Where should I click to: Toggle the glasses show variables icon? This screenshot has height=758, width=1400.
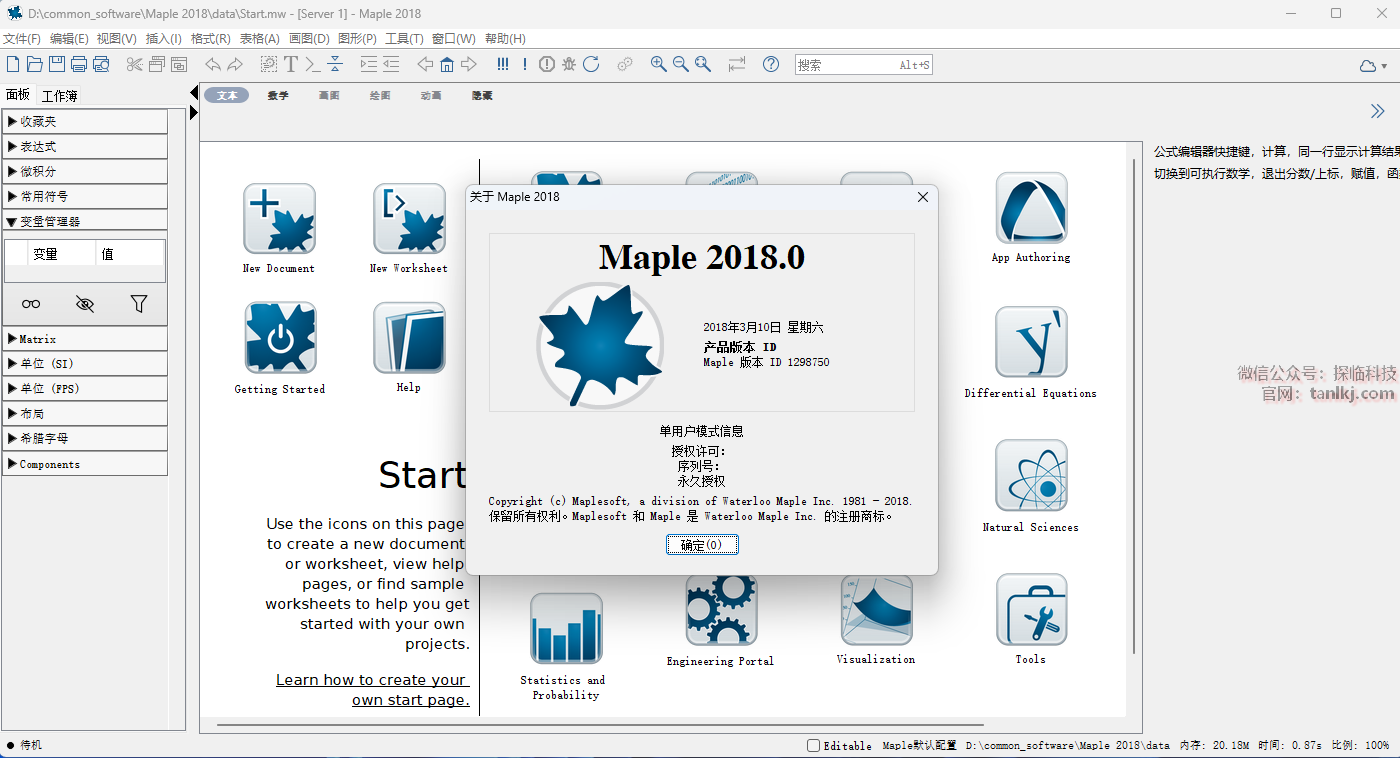pyautogui.click(x=32, y=304)
